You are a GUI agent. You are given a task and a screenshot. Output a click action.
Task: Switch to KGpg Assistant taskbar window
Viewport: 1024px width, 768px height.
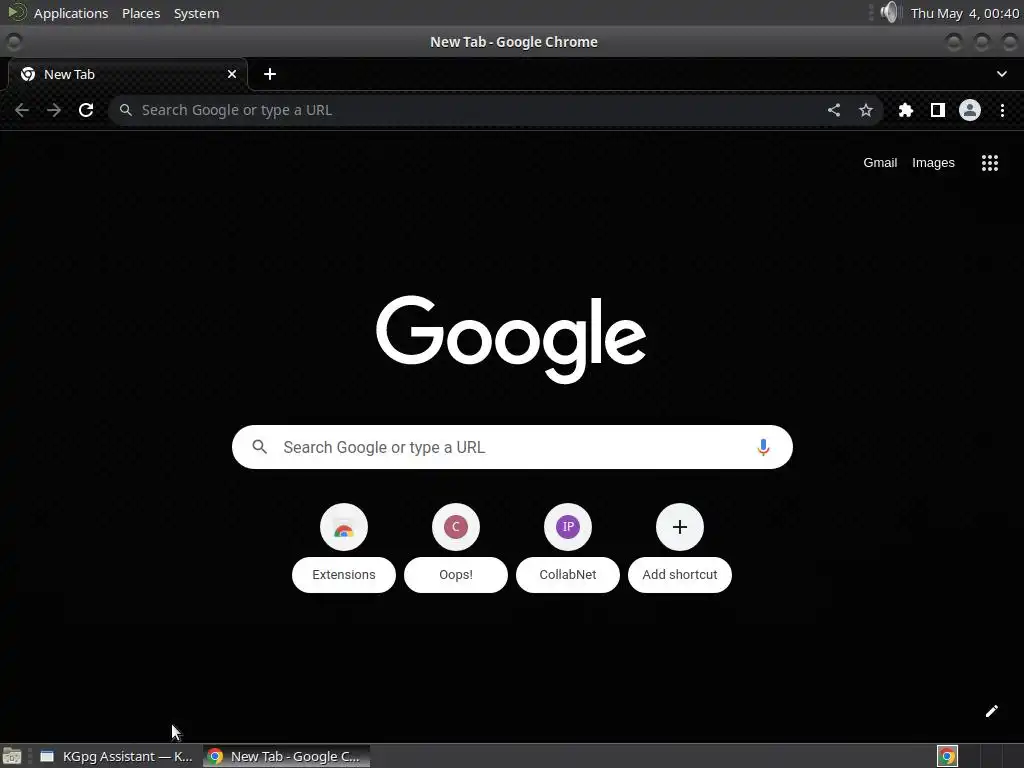(x=116, y=756)
